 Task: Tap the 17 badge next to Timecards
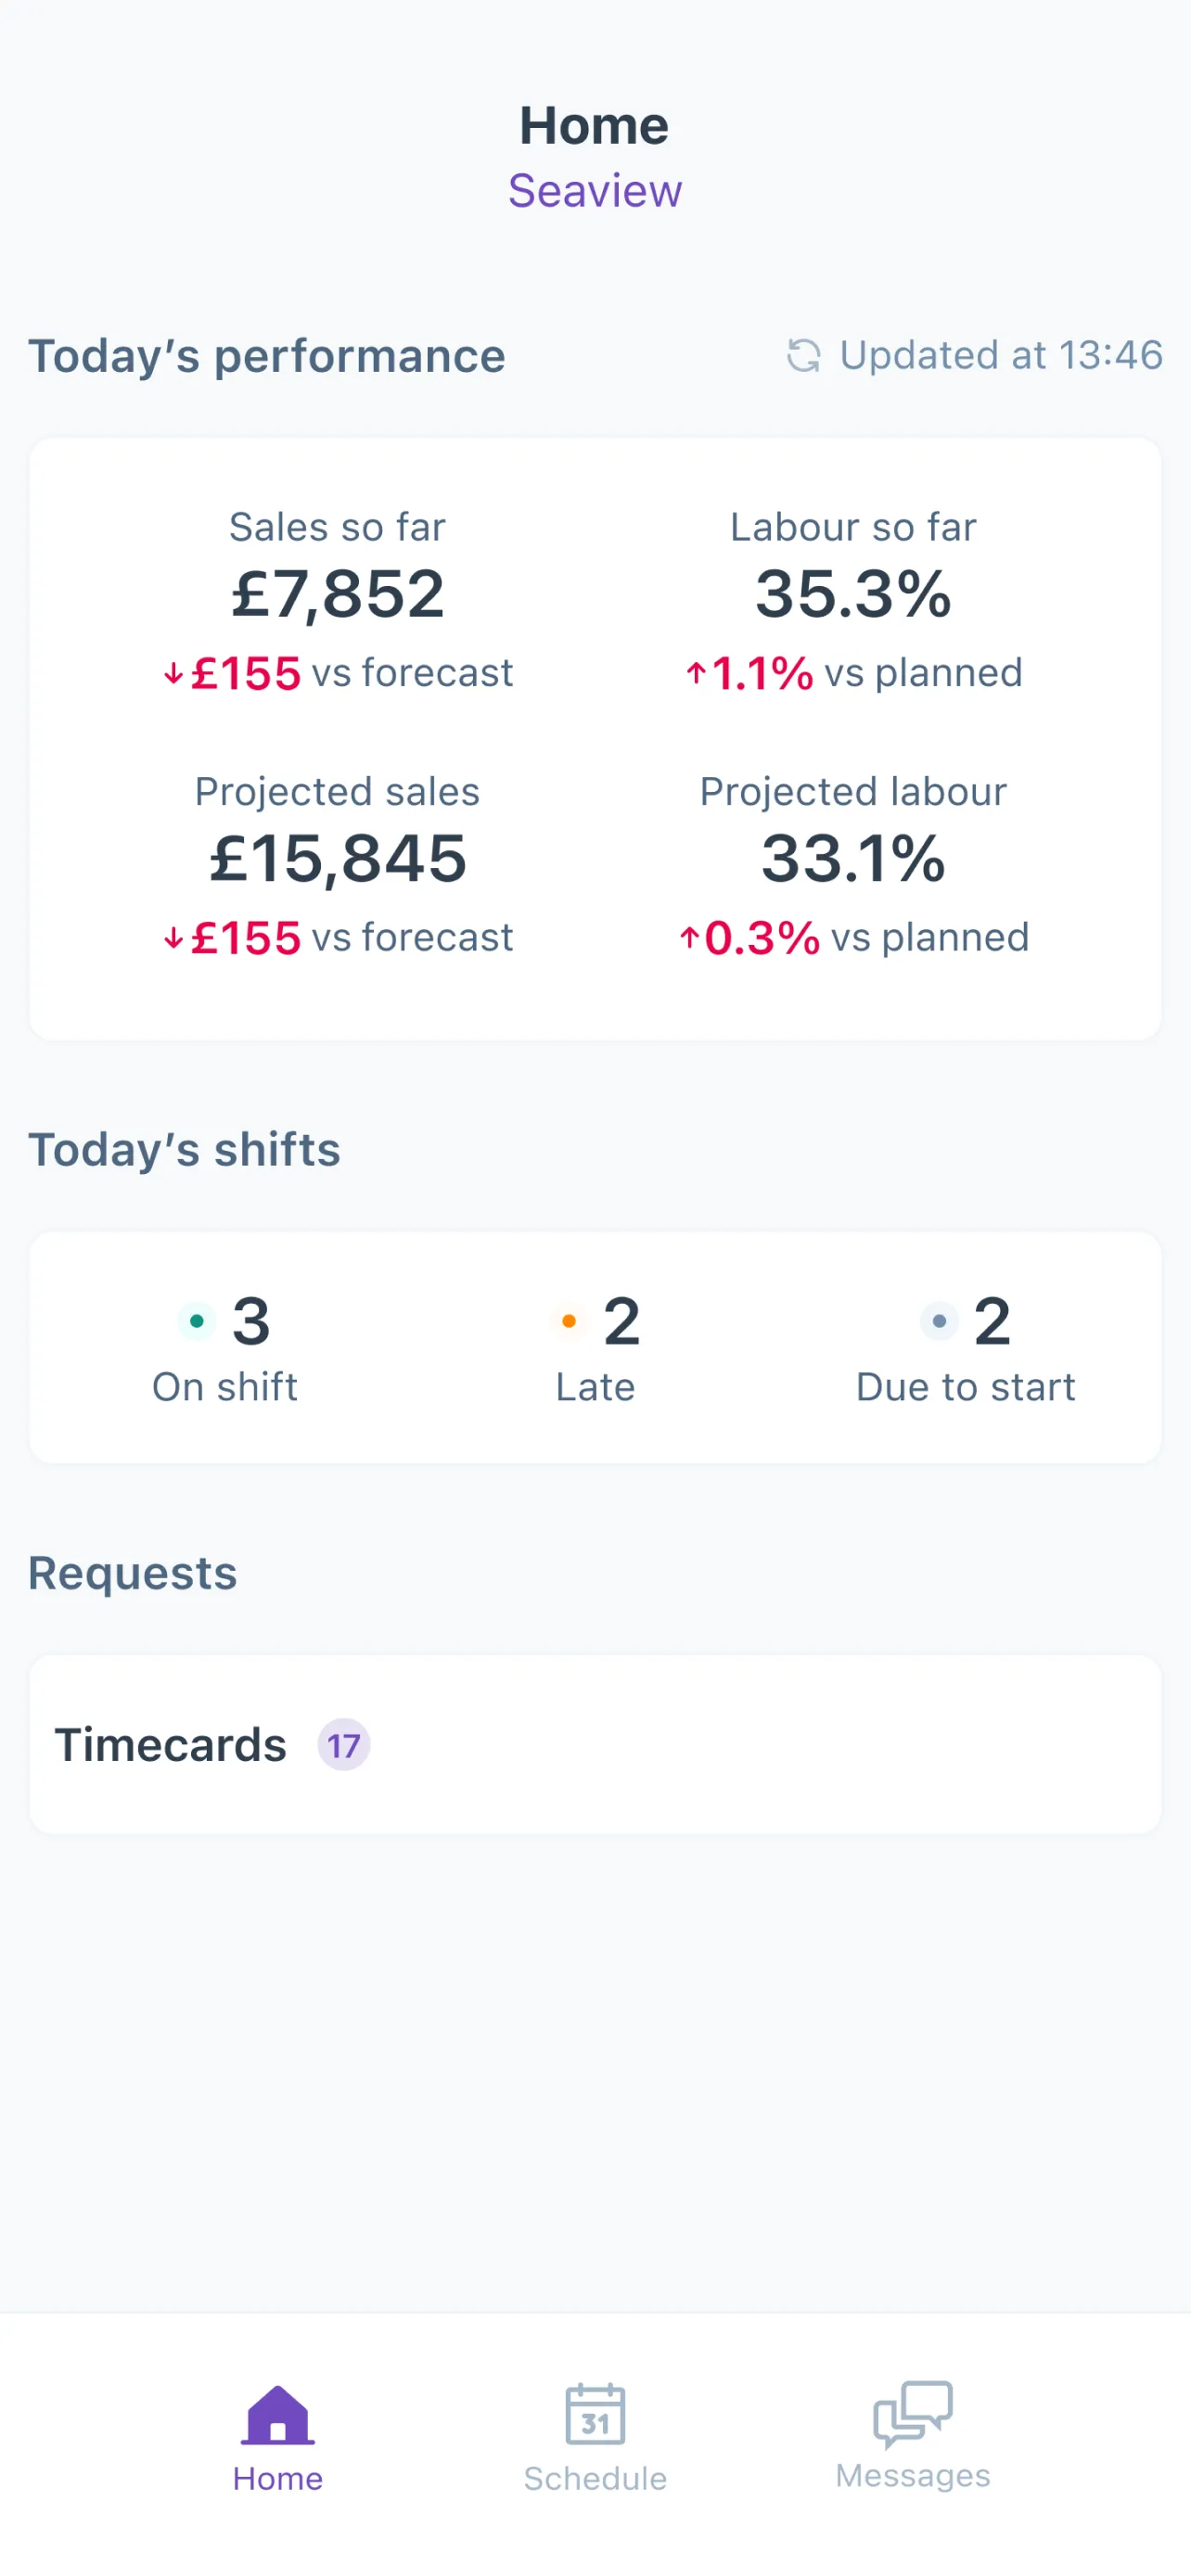344,1745
